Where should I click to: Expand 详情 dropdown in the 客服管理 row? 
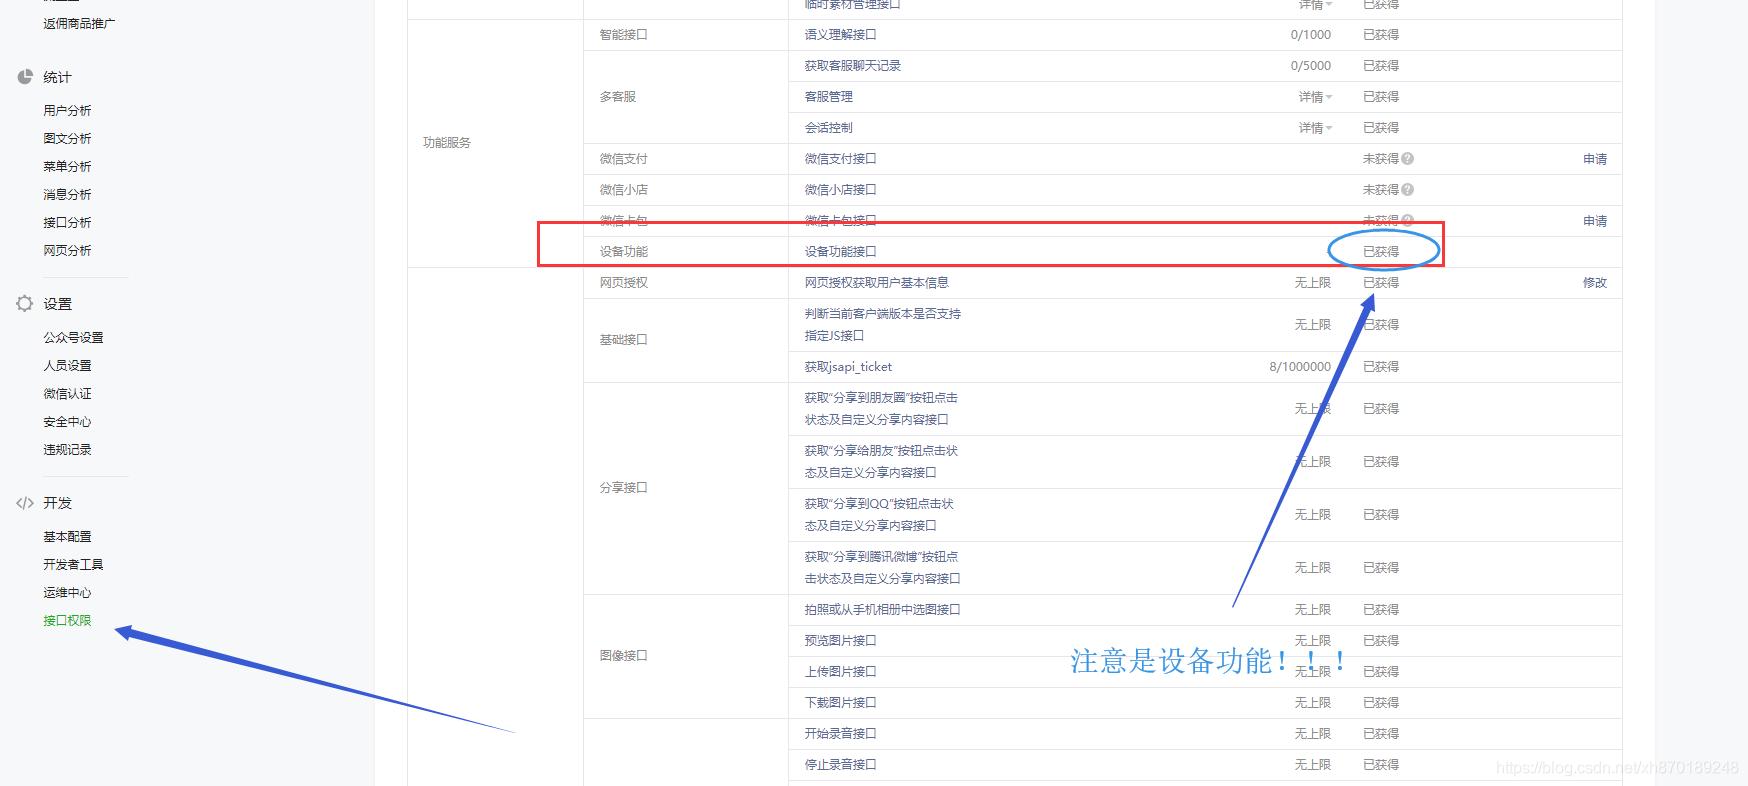tap(1316, 97)
